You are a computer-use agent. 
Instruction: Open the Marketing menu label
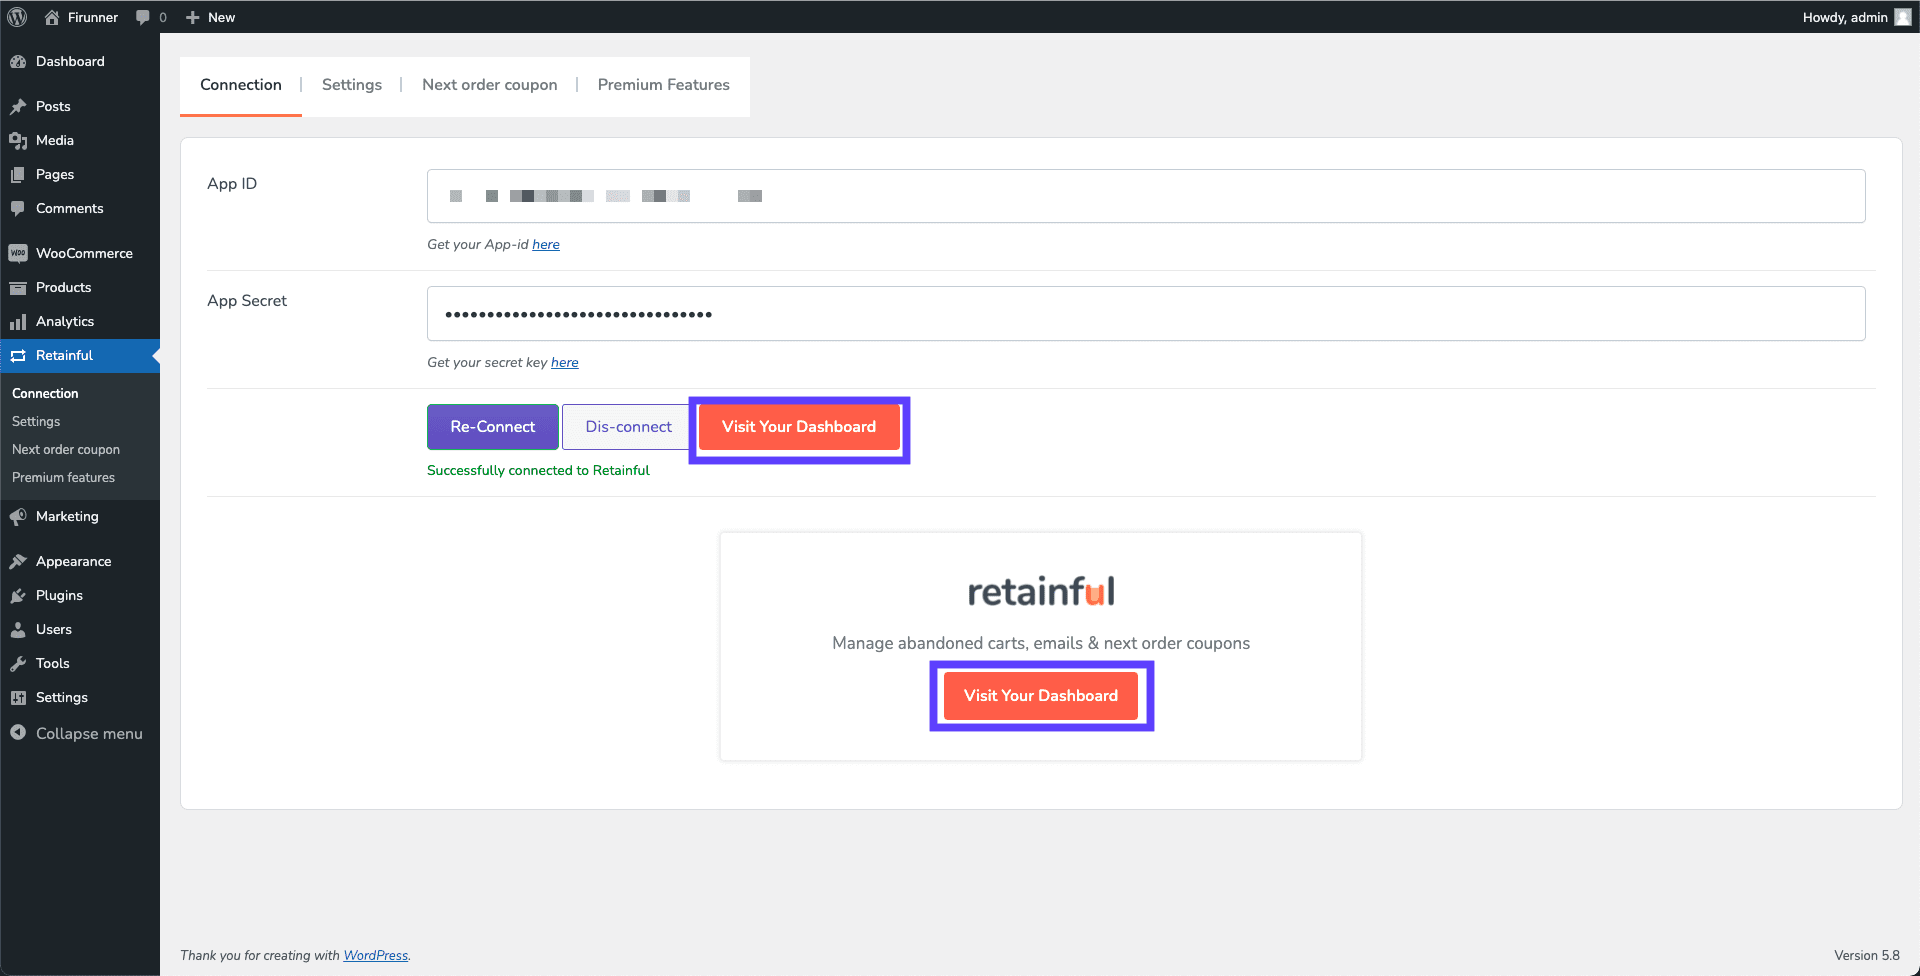tap(67, 516)
